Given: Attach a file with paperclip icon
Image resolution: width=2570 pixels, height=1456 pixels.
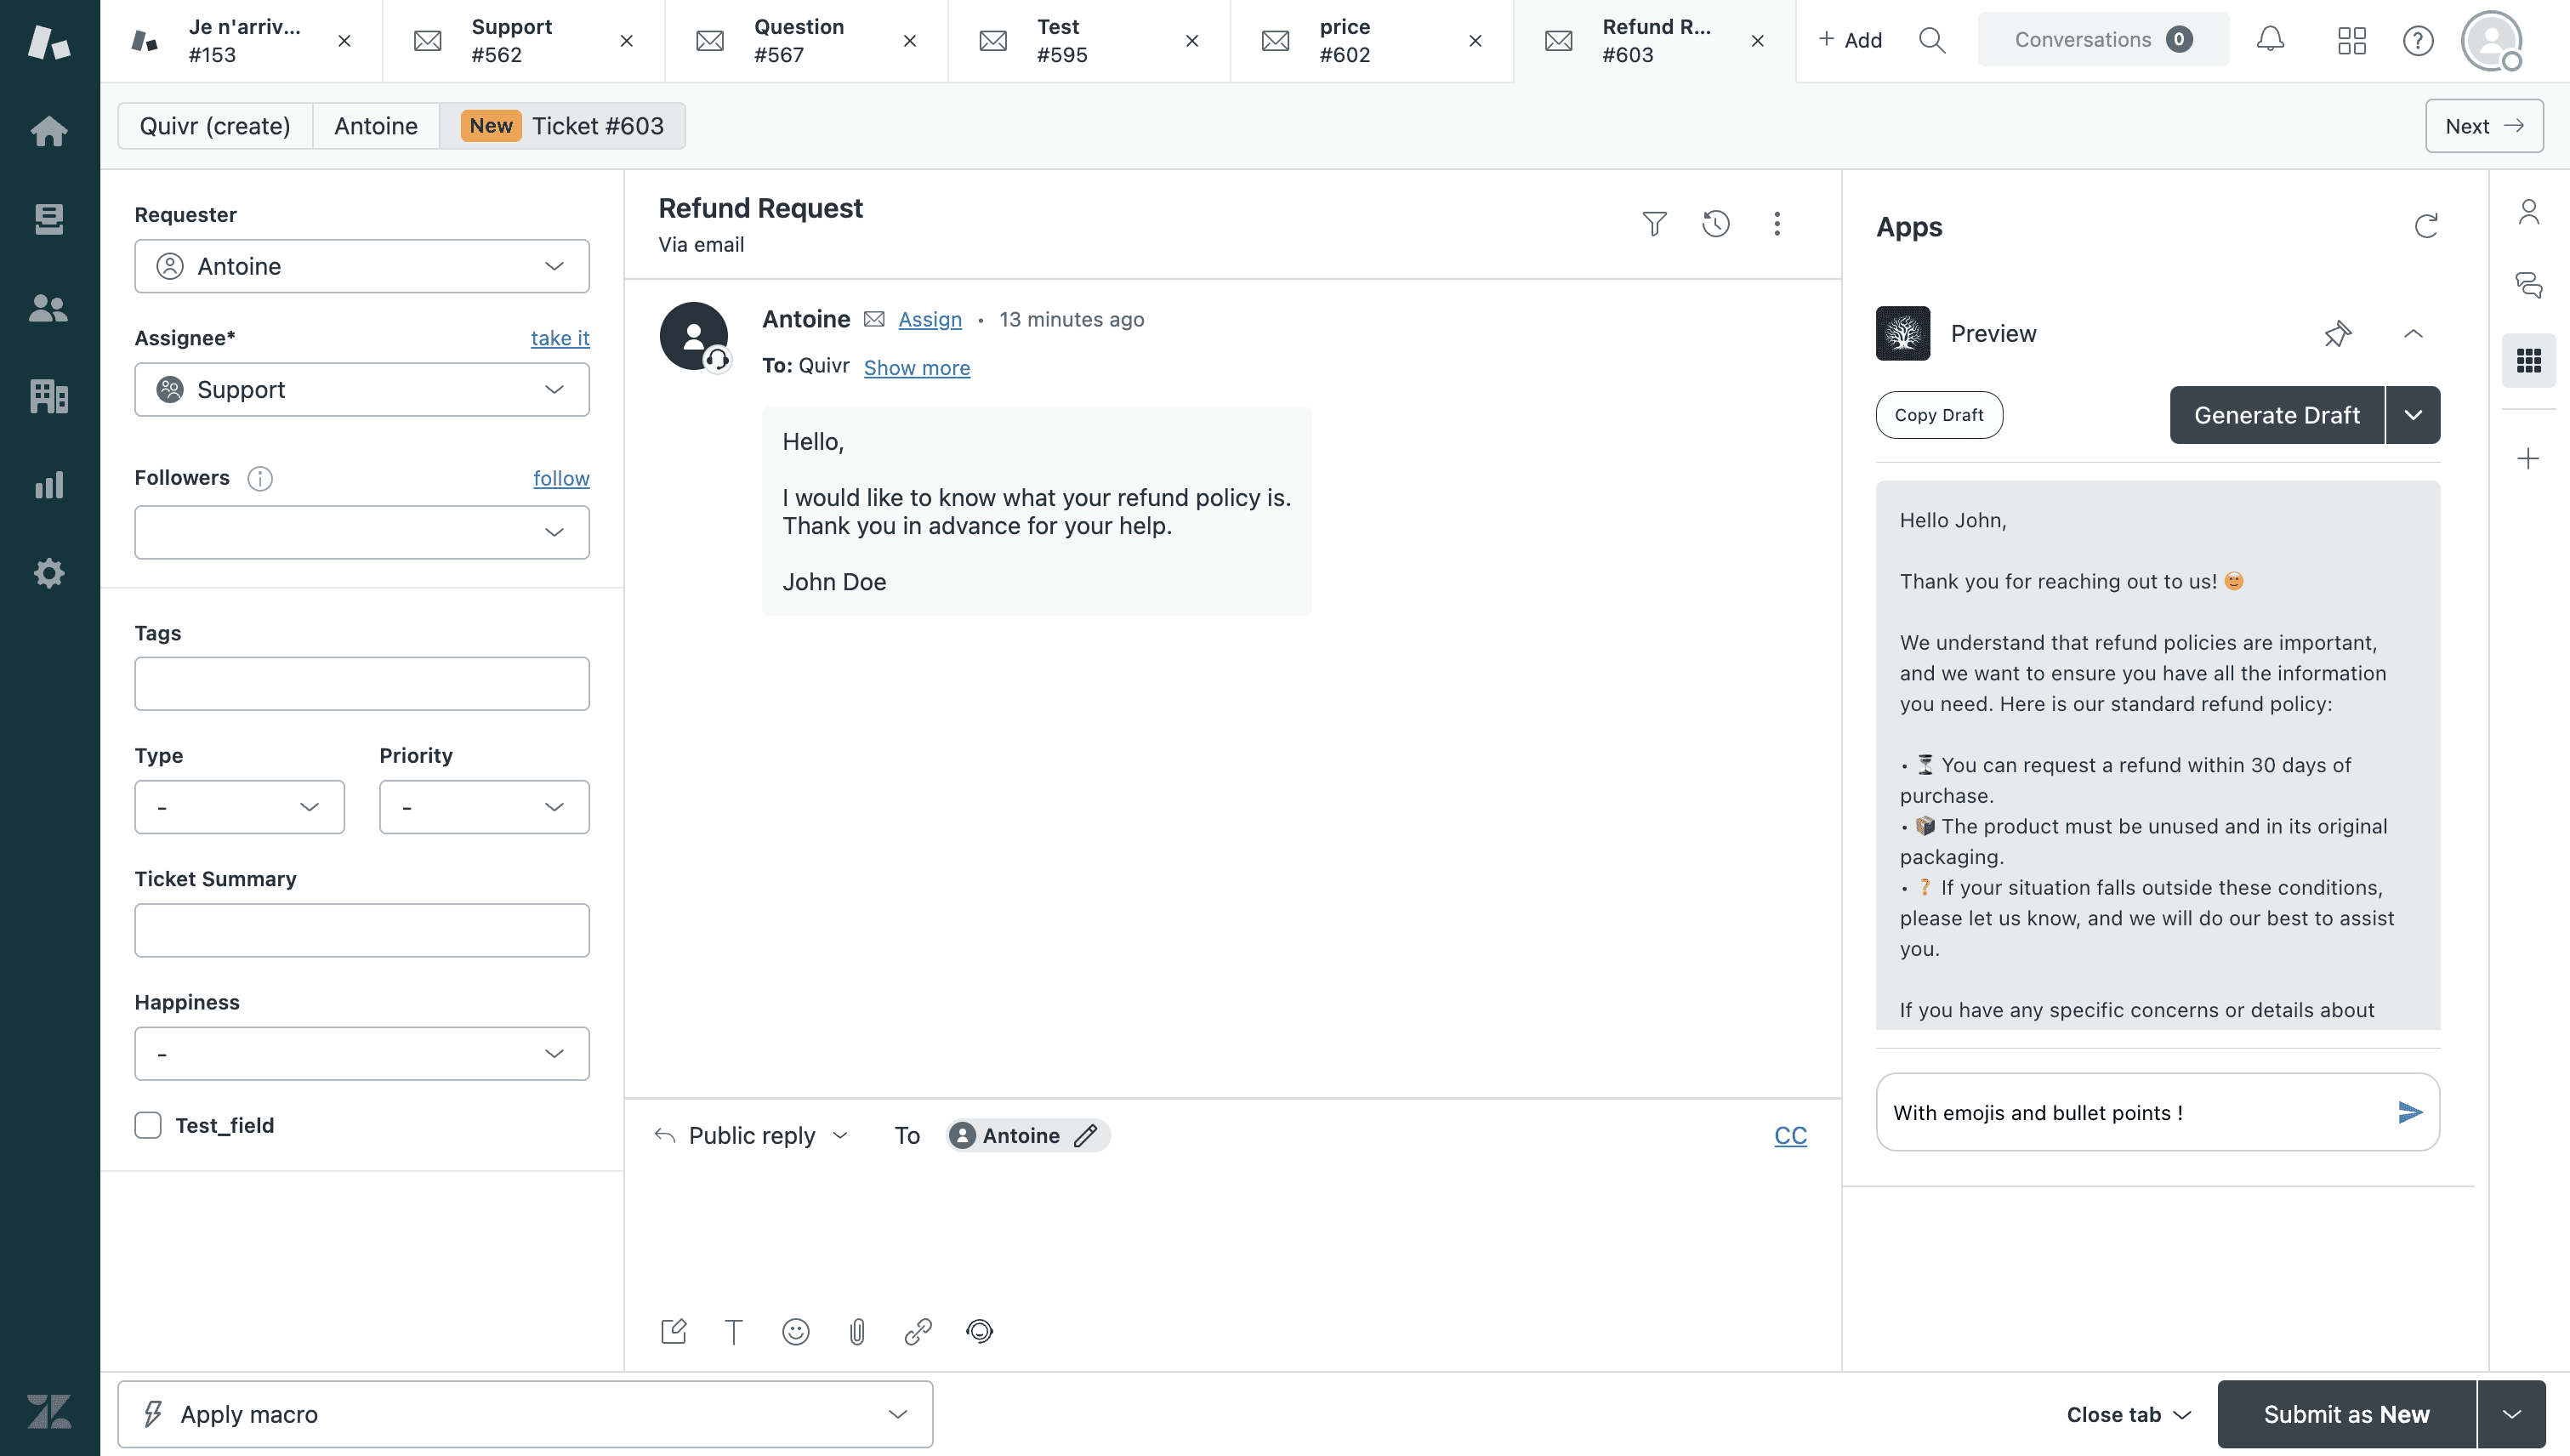Looking at the screenshot, I should point(857,1331).
